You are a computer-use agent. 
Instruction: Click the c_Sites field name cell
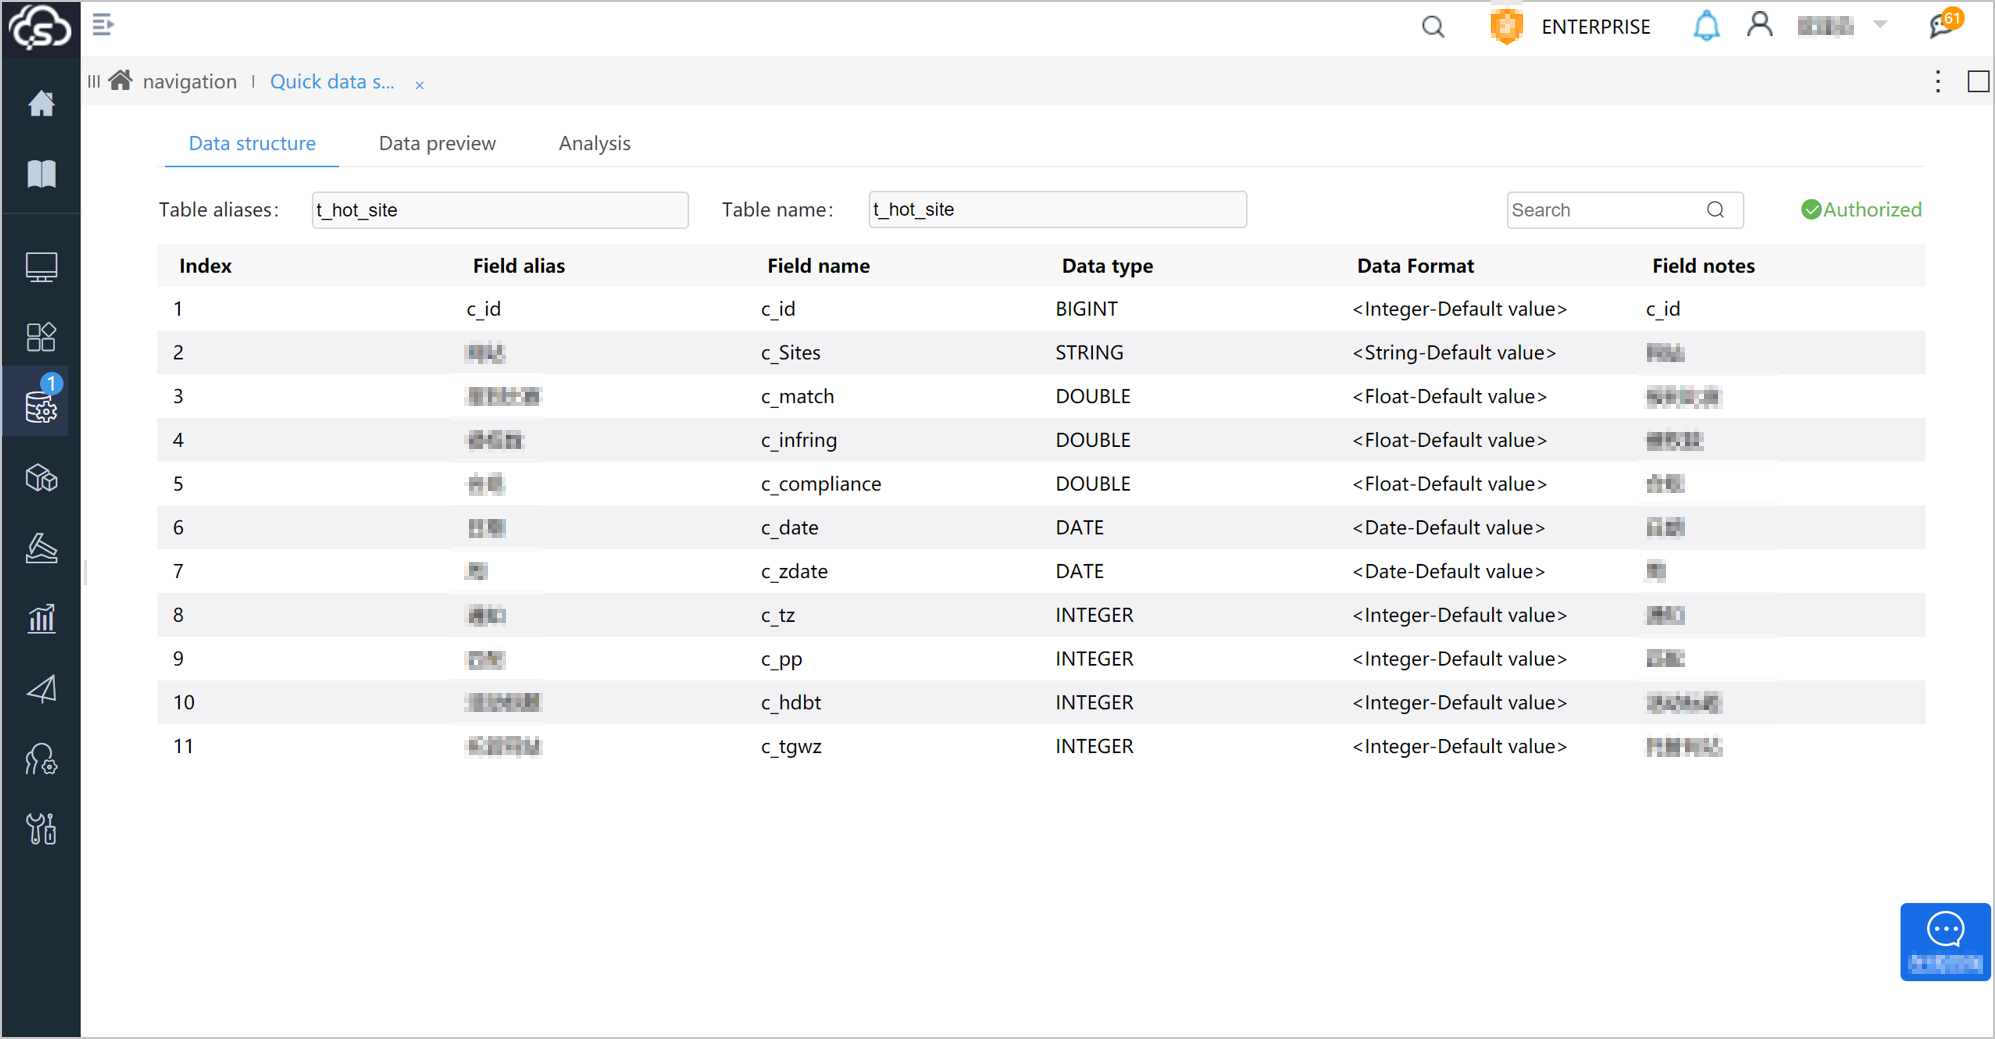click(790, 353)
